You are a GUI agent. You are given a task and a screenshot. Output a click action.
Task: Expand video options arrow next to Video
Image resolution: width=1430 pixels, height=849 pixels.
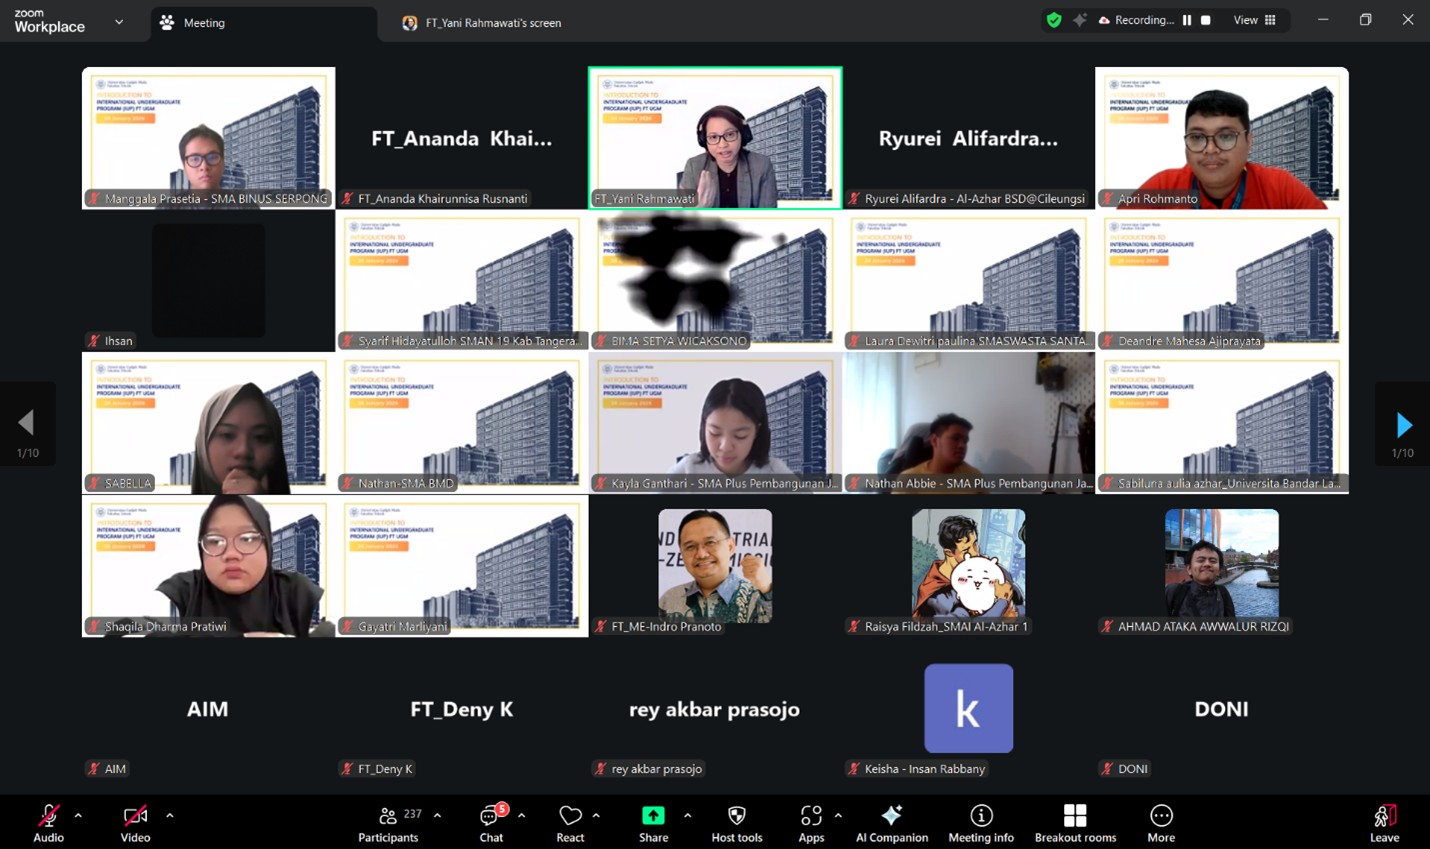point(170,816)
